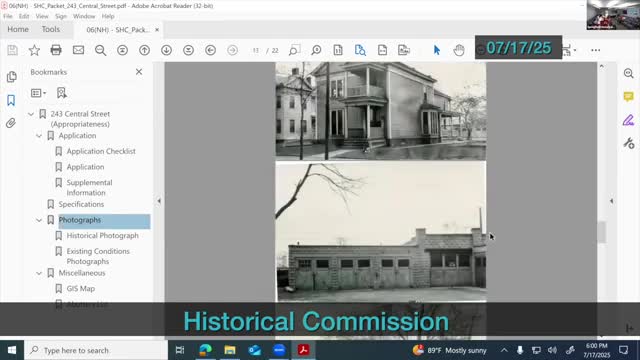Viewport: 640px width, 360px height.
Task: Collapse the 243 Central Street bookmark
Action: 31,114
